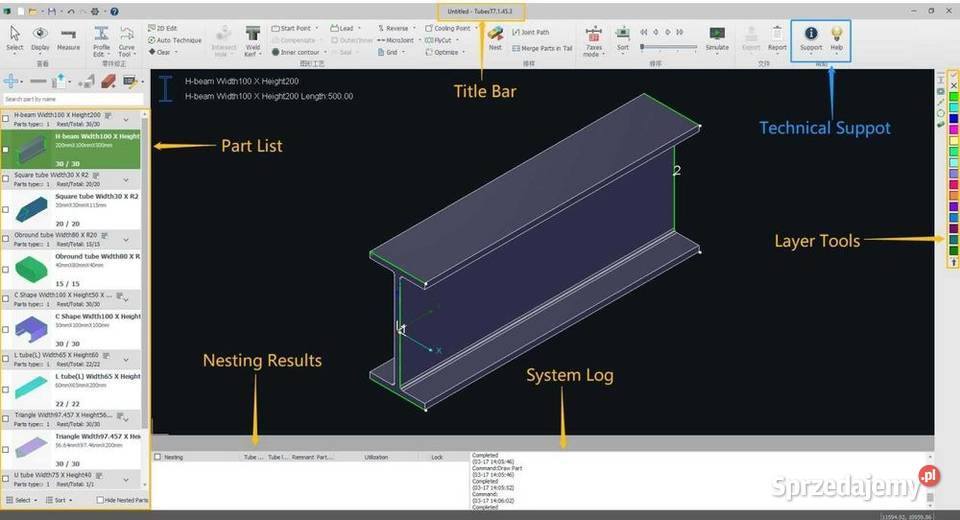Click the Joint Path button

(x=531, y=32)
